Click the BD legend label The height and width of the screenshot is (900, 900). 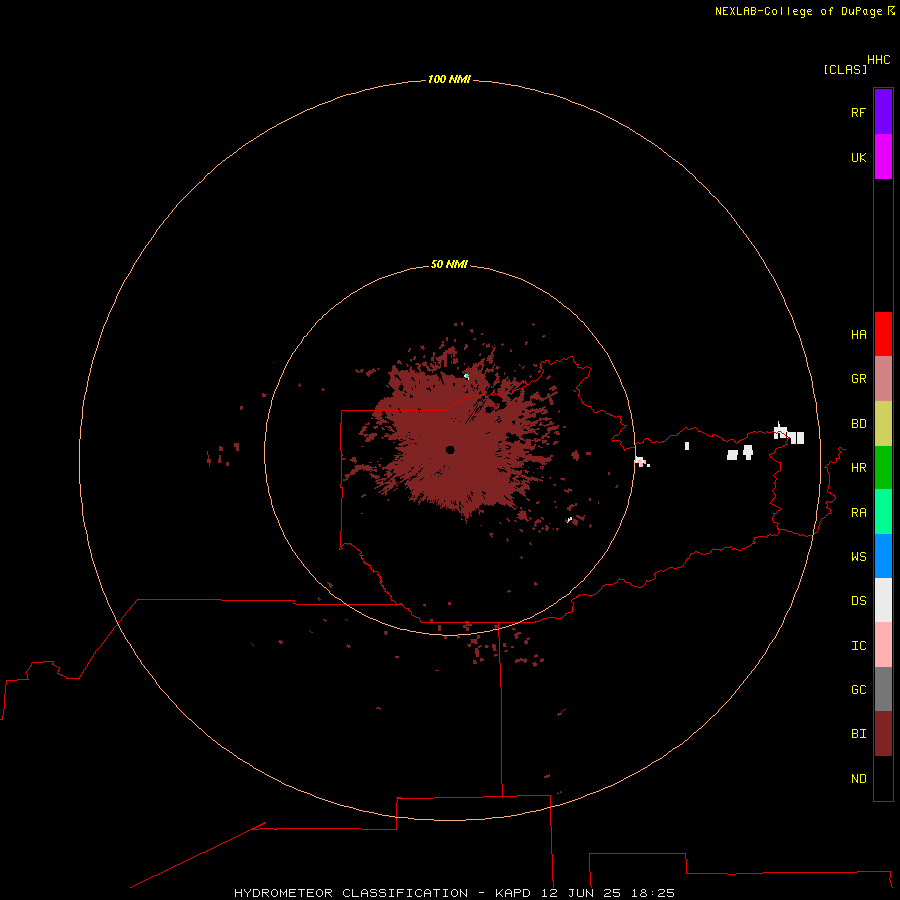click(858, 424)
